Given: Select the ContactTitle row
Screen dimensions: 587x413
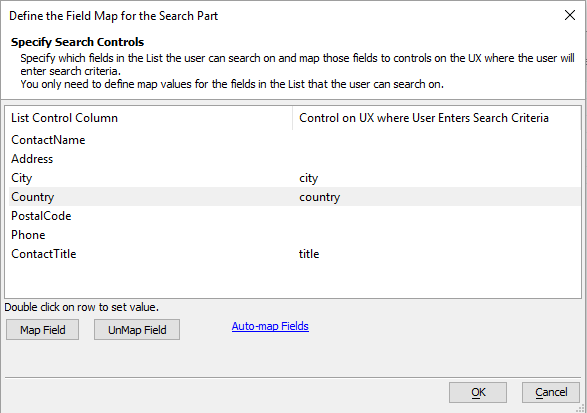Looking at the screenshot, I should [x=294, y=254].
